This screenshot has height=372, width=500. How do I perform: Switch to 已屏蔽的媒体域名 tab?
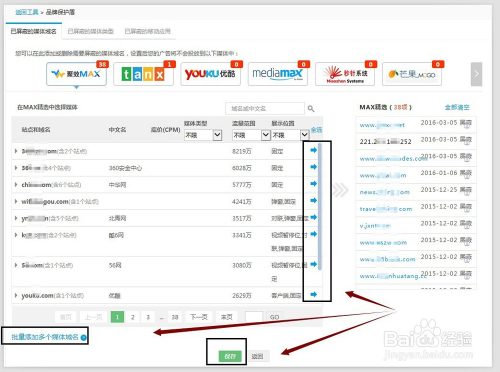pos(34,31)
